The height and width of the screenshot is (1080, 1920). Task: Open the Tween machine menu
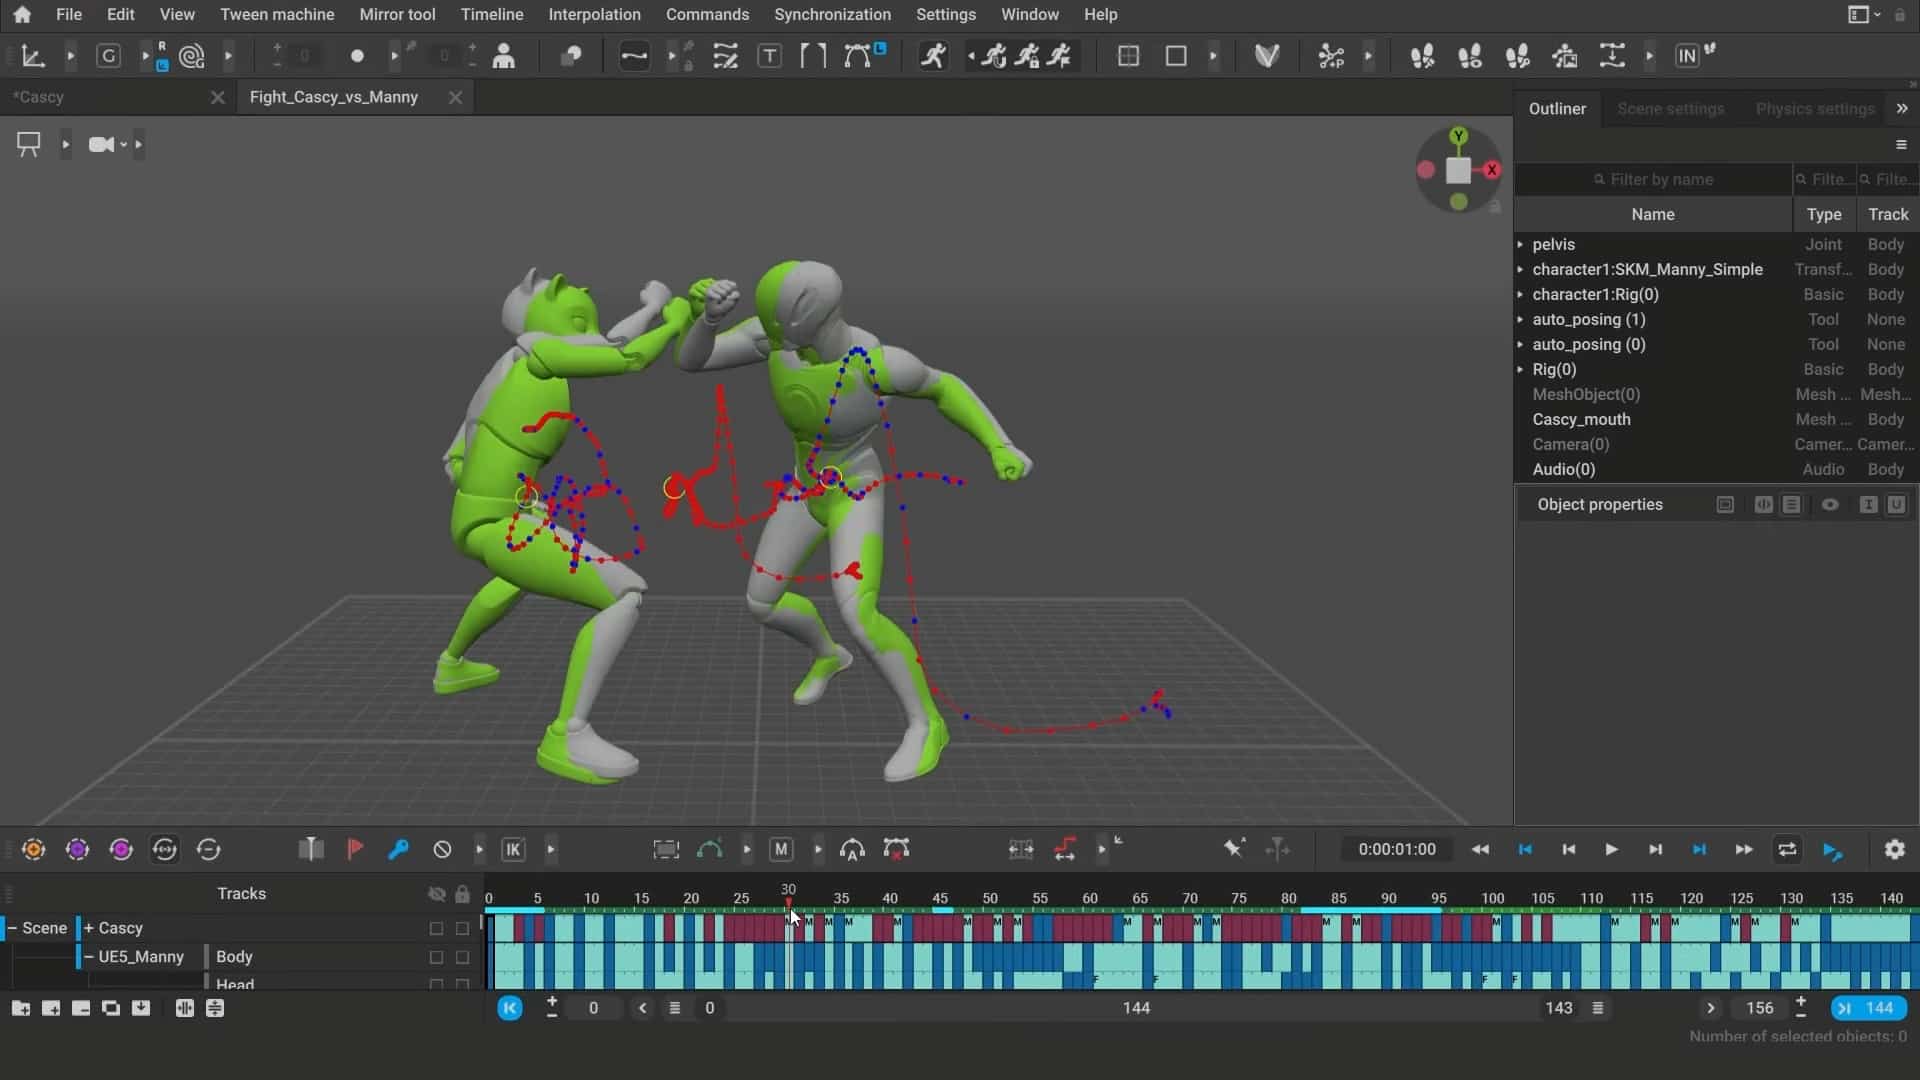point(277,14)
